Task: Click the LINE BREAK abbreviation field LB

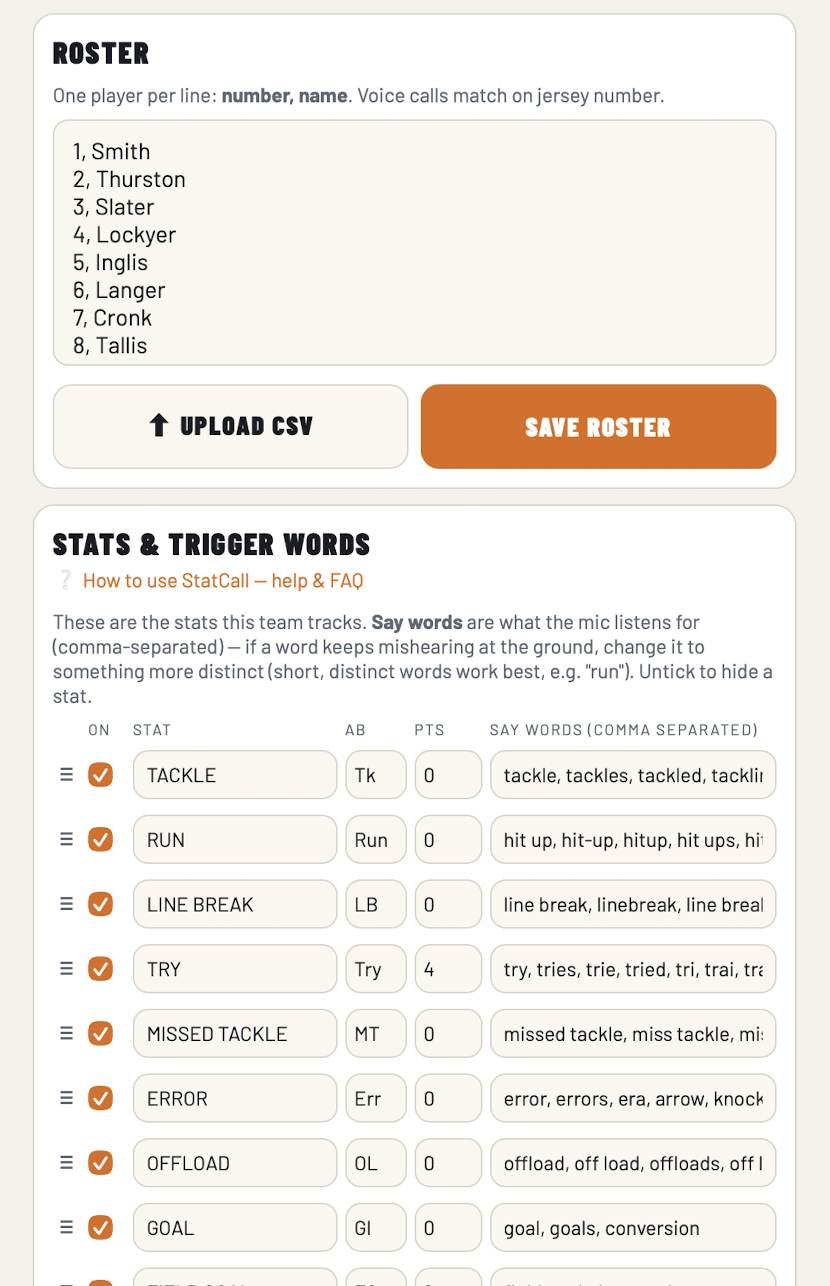Action: point(376,904)
